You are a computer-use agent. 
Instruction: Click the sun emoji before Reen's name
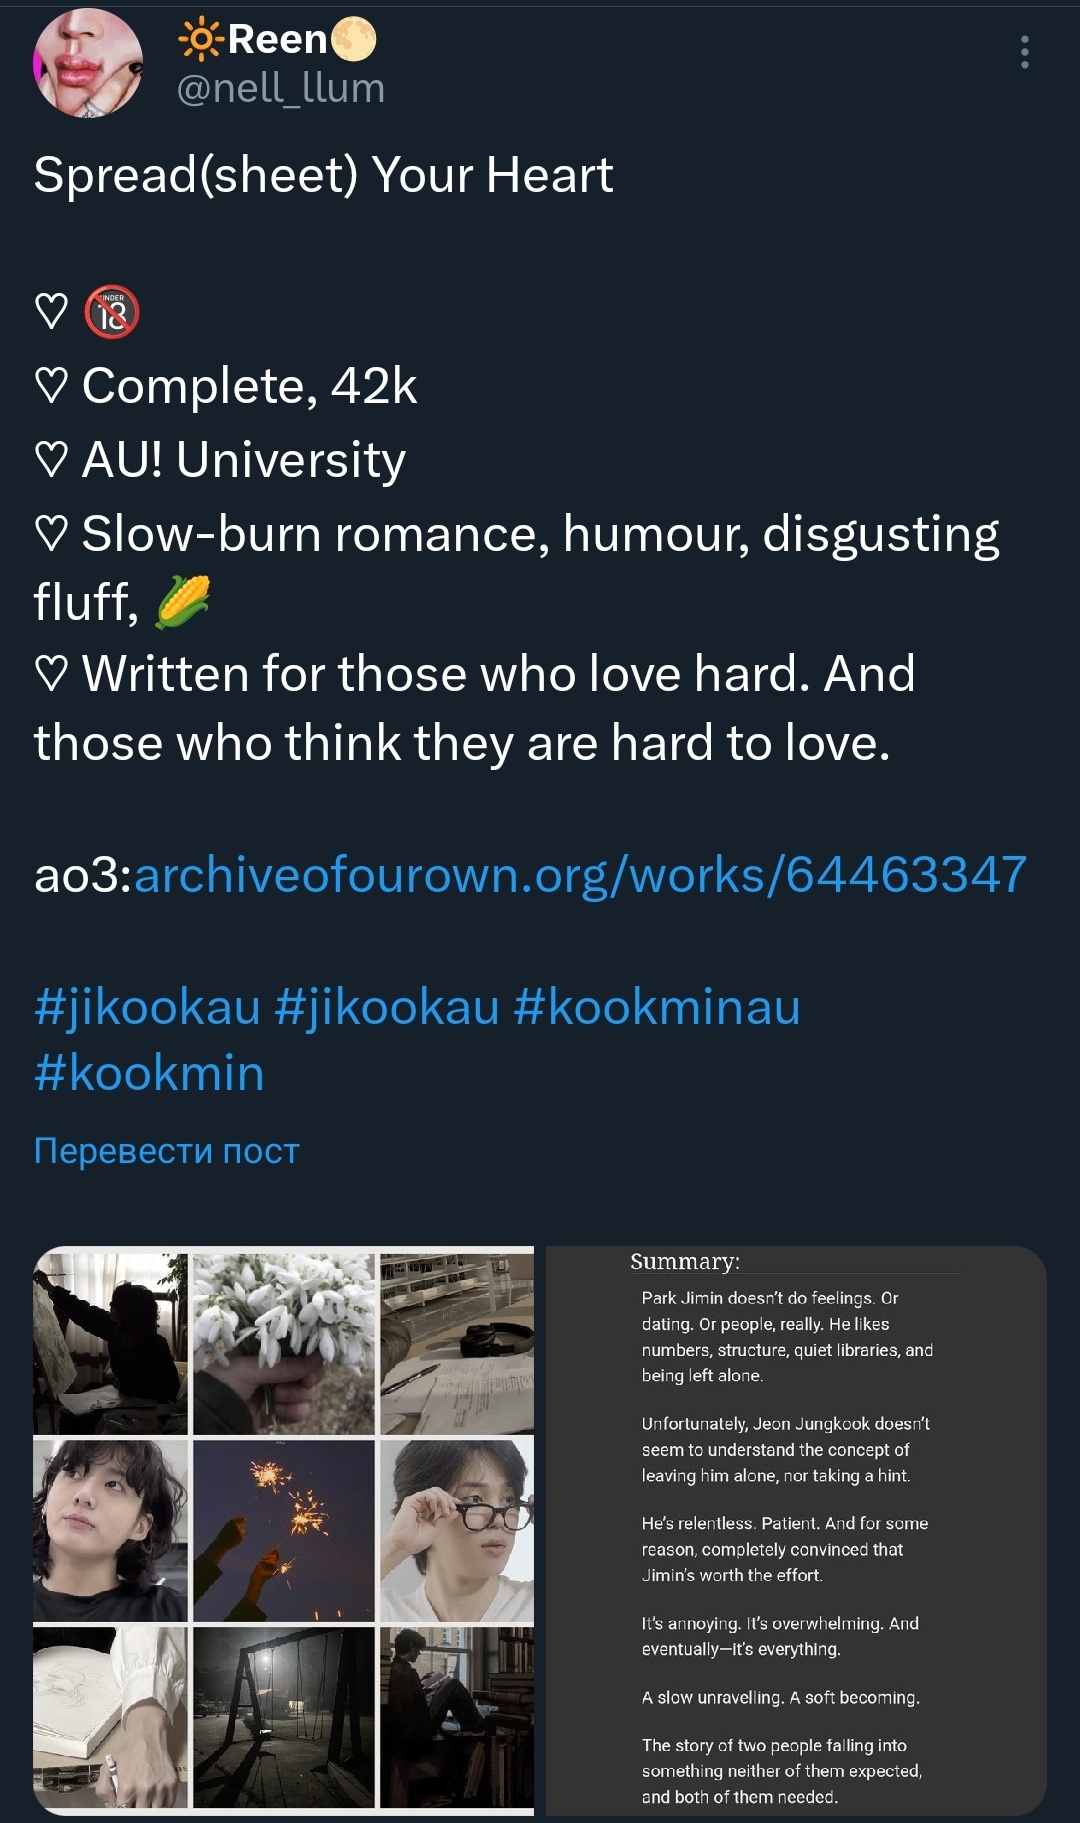tap(199, 40)
